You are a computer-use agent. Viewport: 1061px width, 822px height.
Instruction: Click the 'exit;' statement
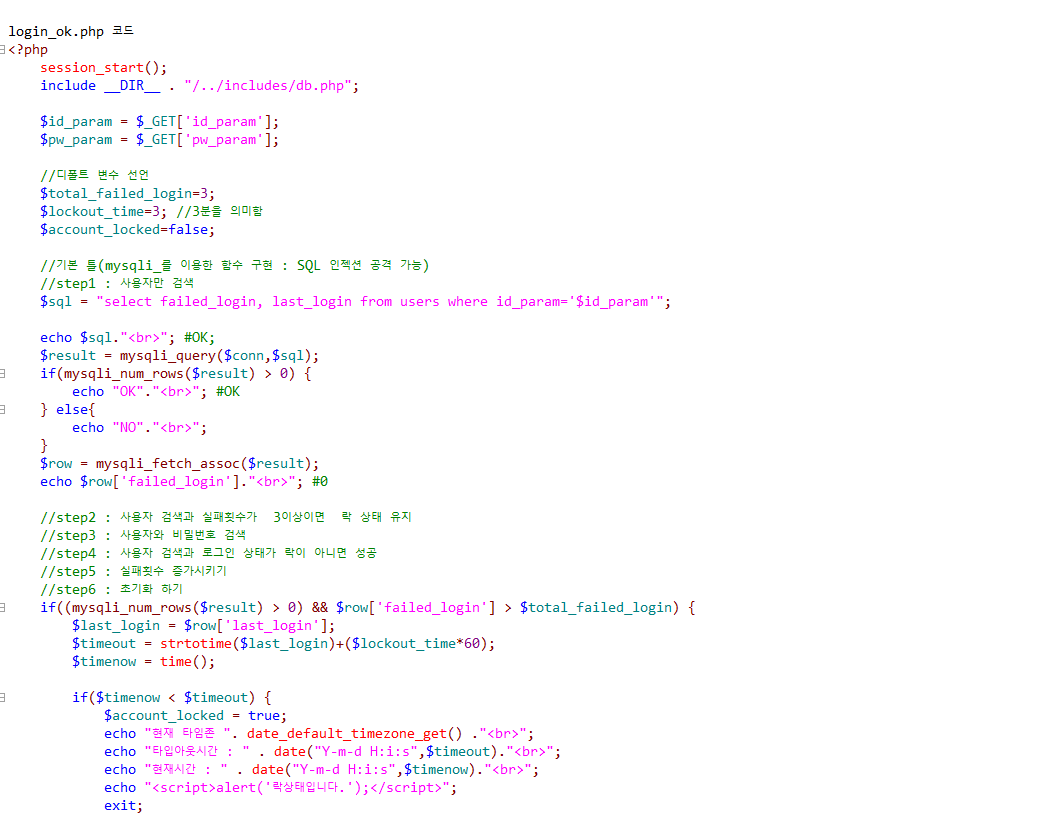[123, 806]
